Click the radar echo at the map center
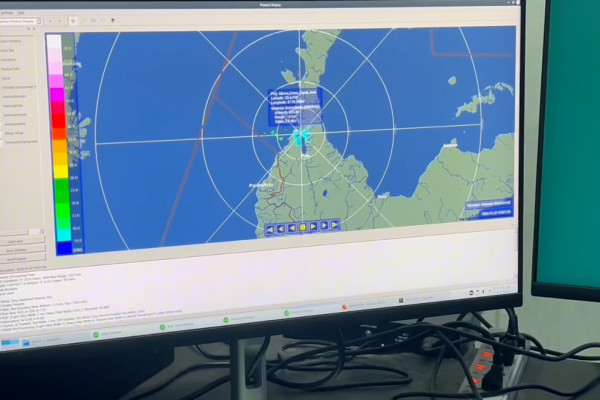 [x=300, y=134]
